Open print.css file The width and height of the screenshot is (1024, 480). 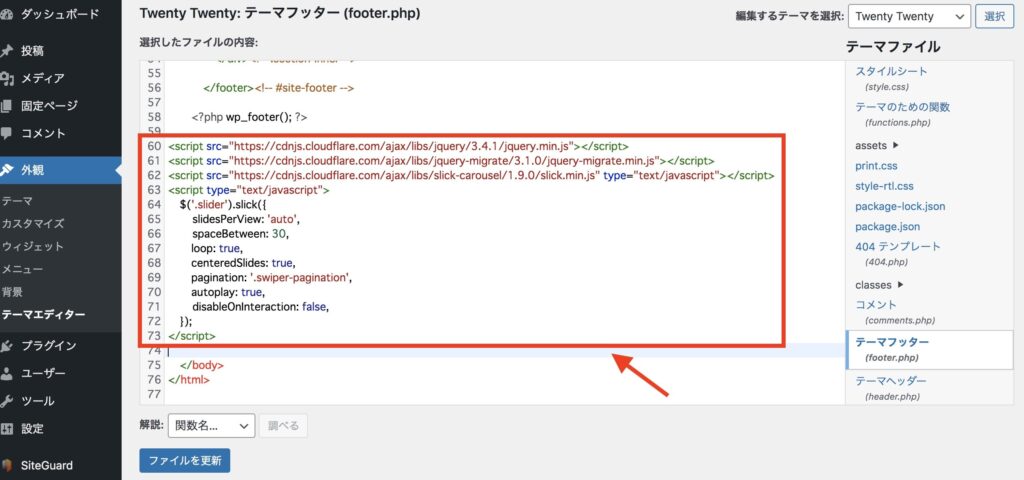click(x=876, y=166)
